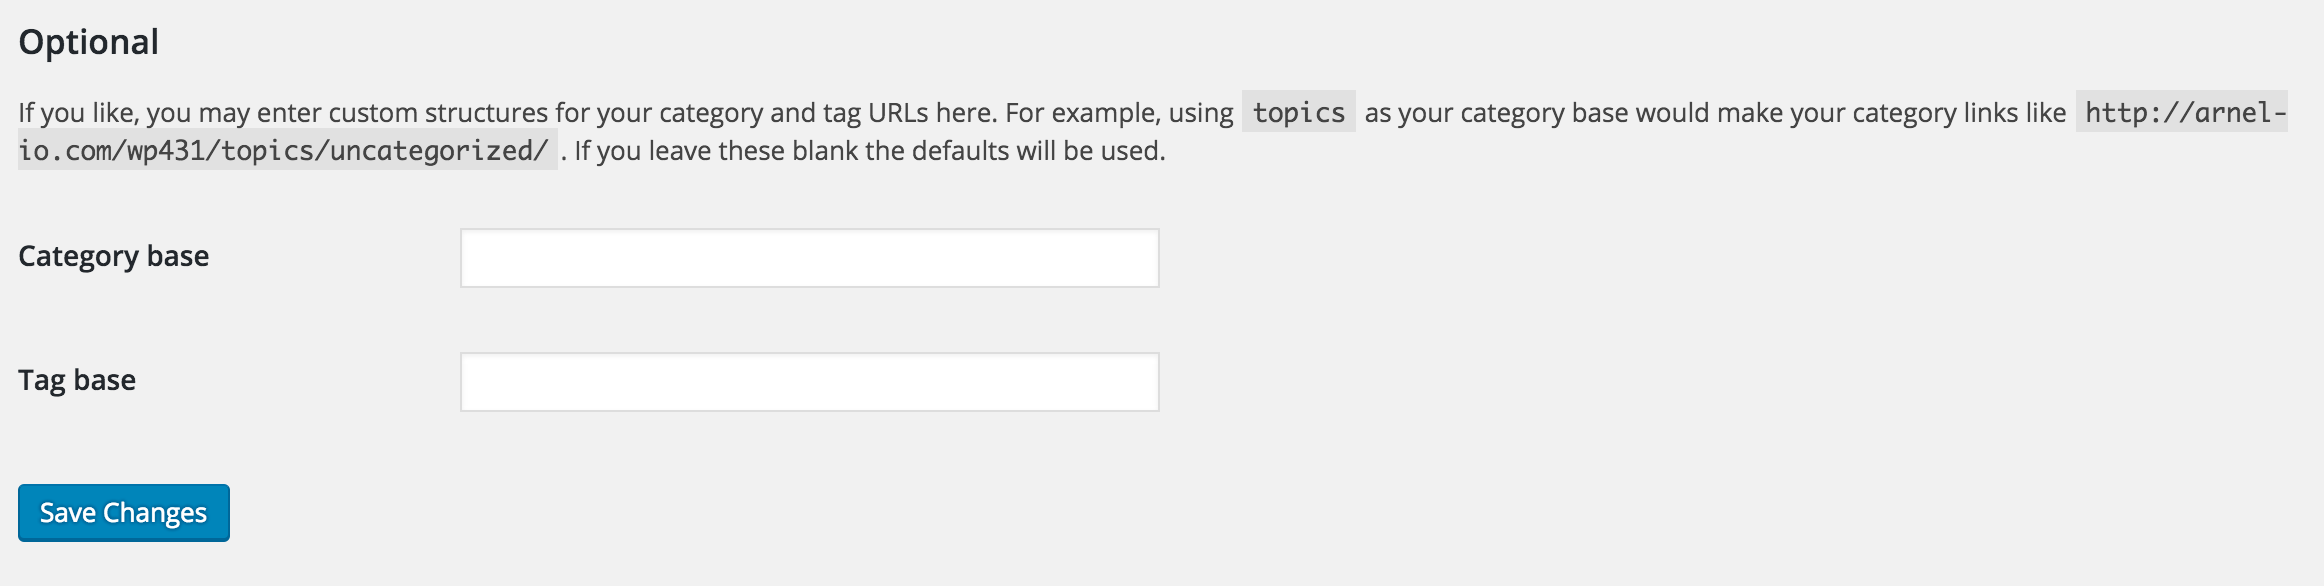
Task: Click the Tag base label
Action: (77, 380)
